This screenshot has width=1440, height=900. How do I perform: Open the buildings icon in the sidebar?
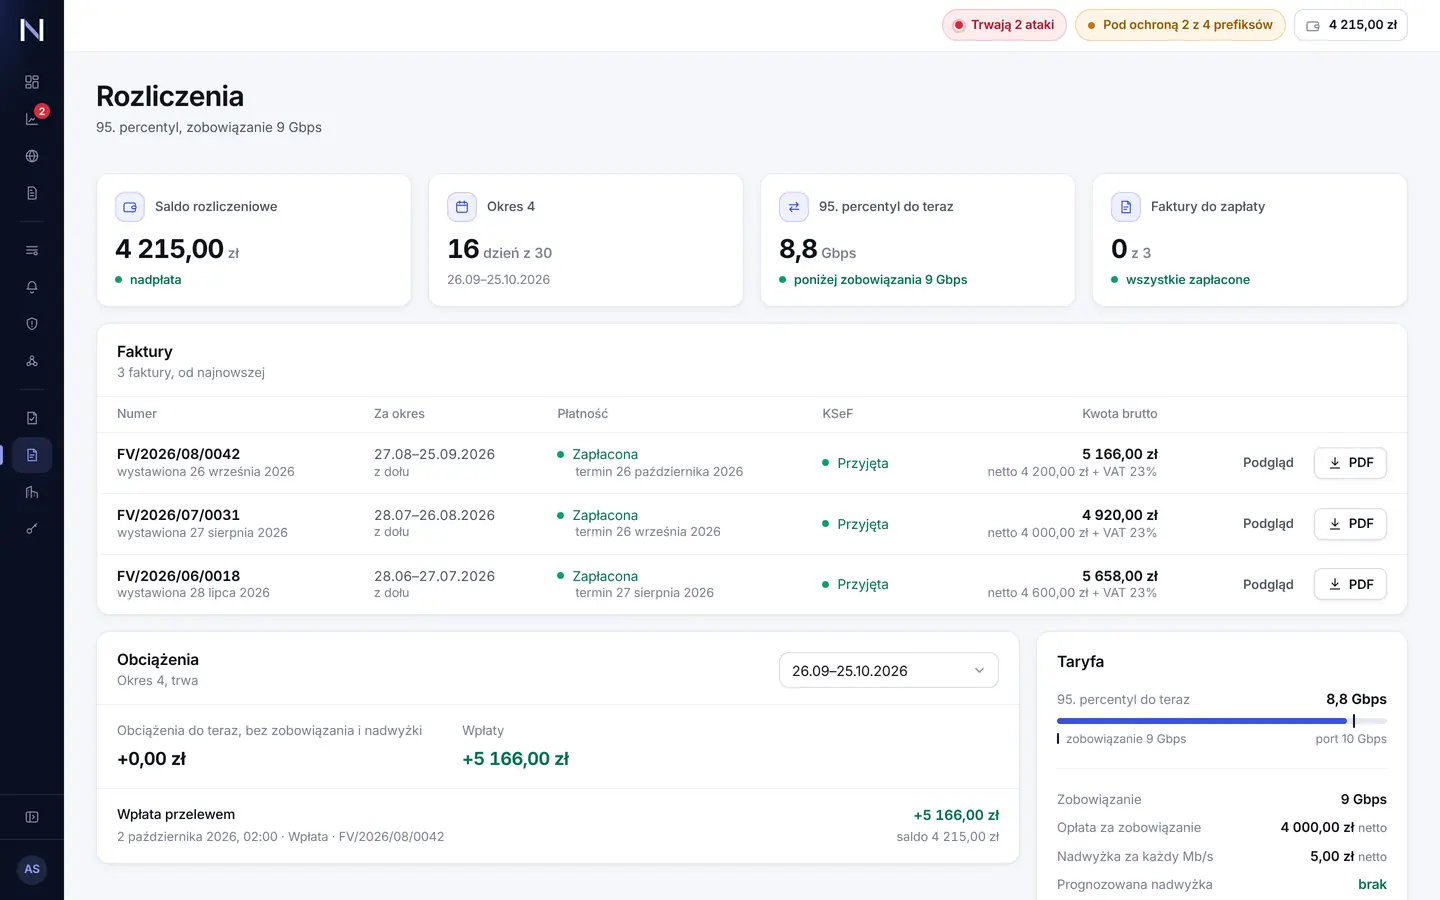click(32, 492)
